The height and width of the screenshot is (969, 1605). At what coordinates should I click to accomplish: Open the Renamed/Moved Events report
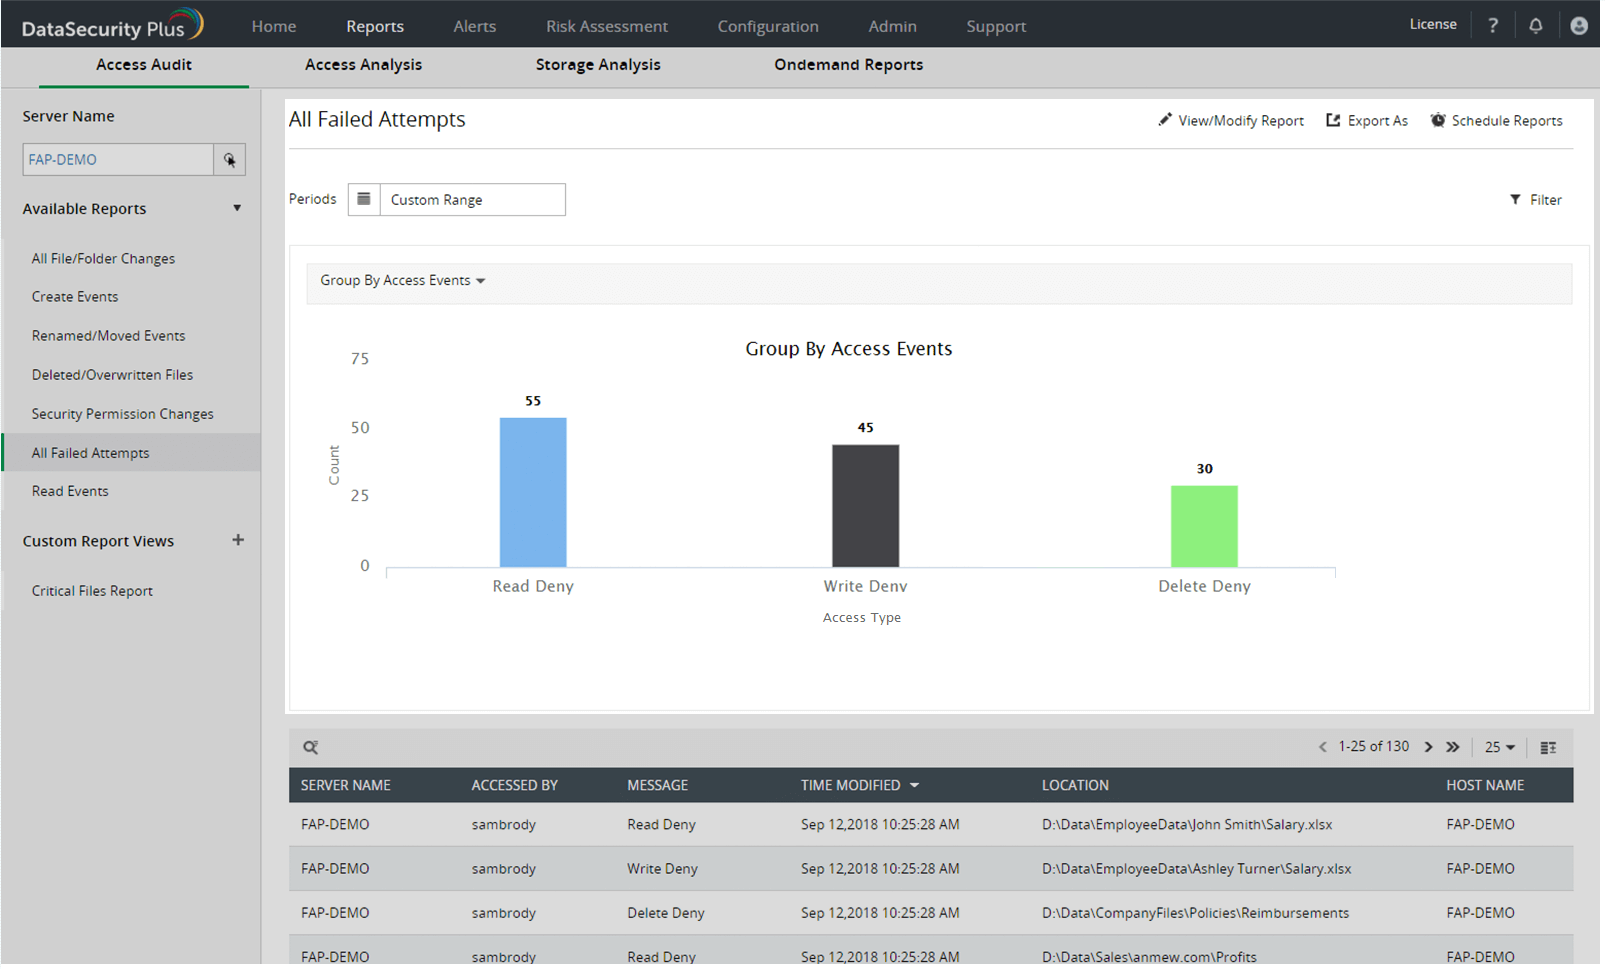pos(109,337)
